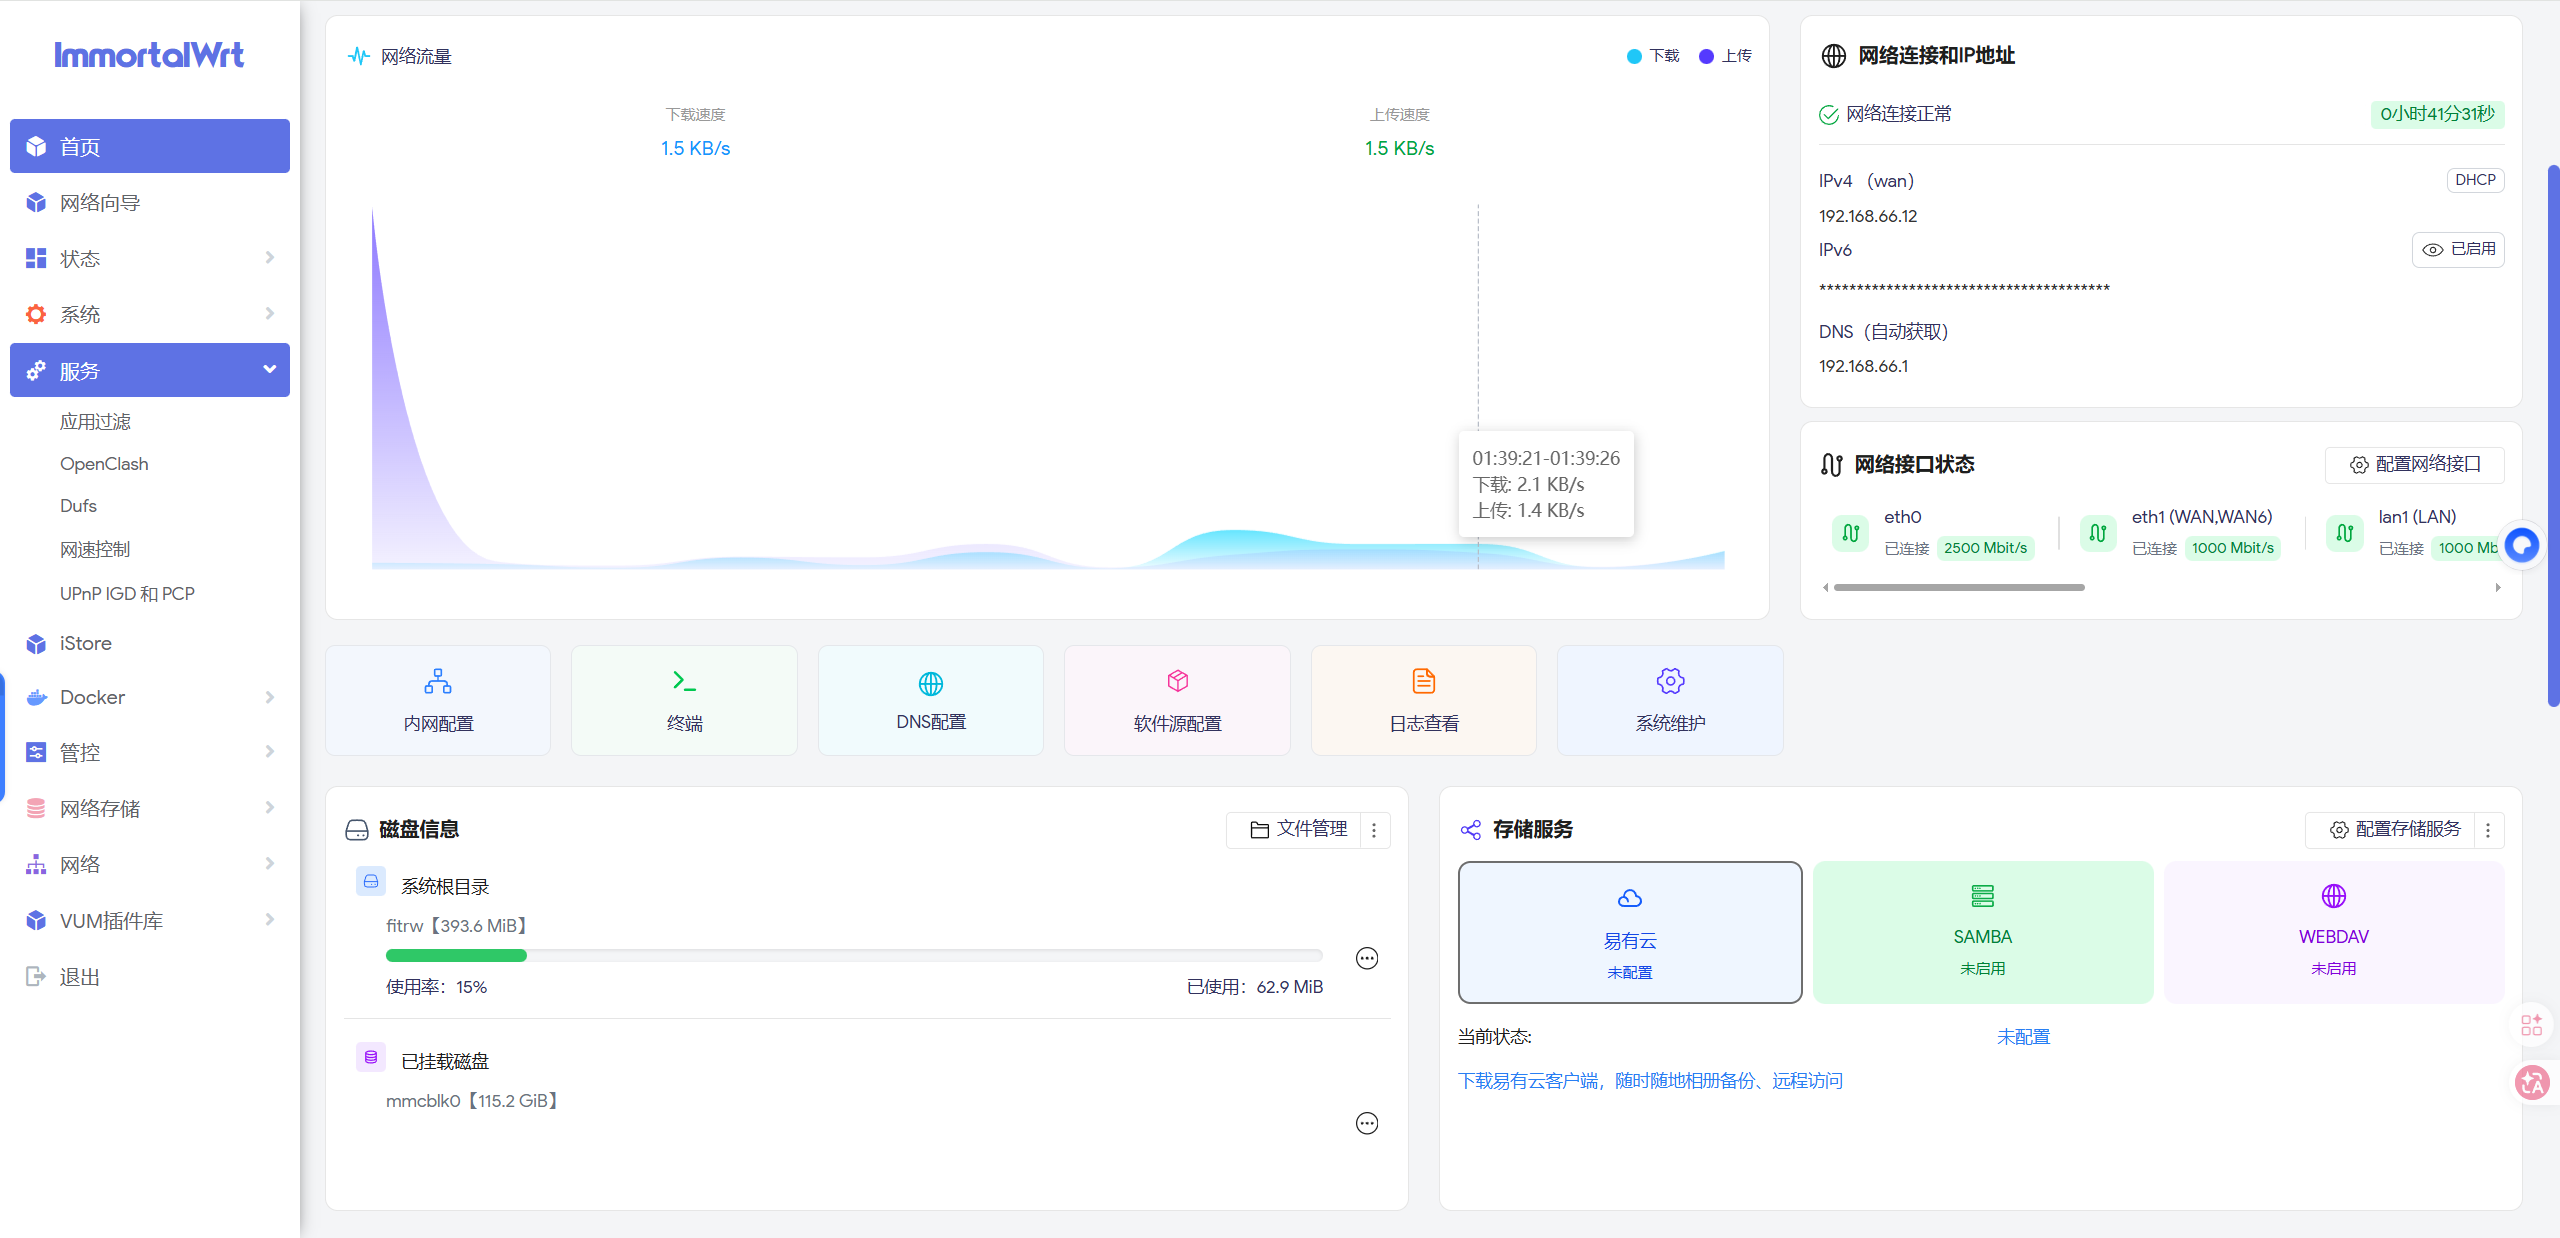2560x1238 pixels.
Task: Click the configure network interfaces button
Action: click(2414, 464)
